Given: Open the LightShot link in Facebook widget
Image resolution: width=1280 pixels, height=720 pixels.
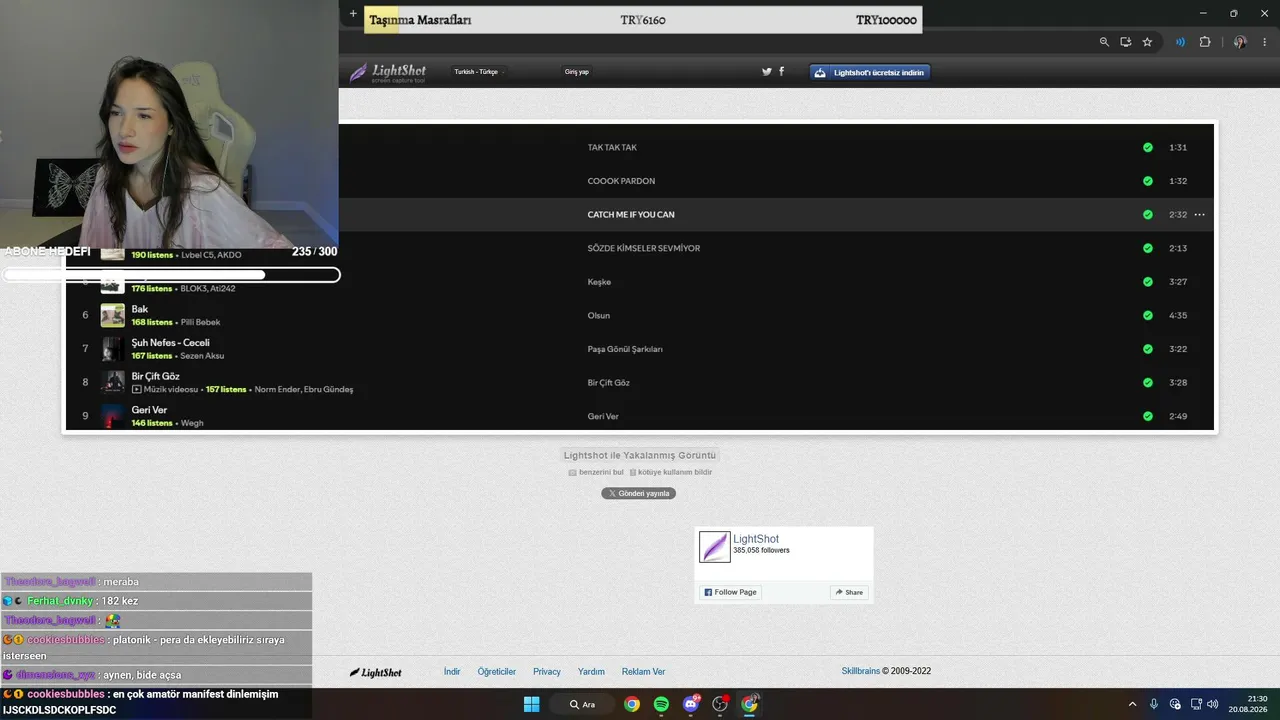Looking at the screenshot, I should 756,539.
